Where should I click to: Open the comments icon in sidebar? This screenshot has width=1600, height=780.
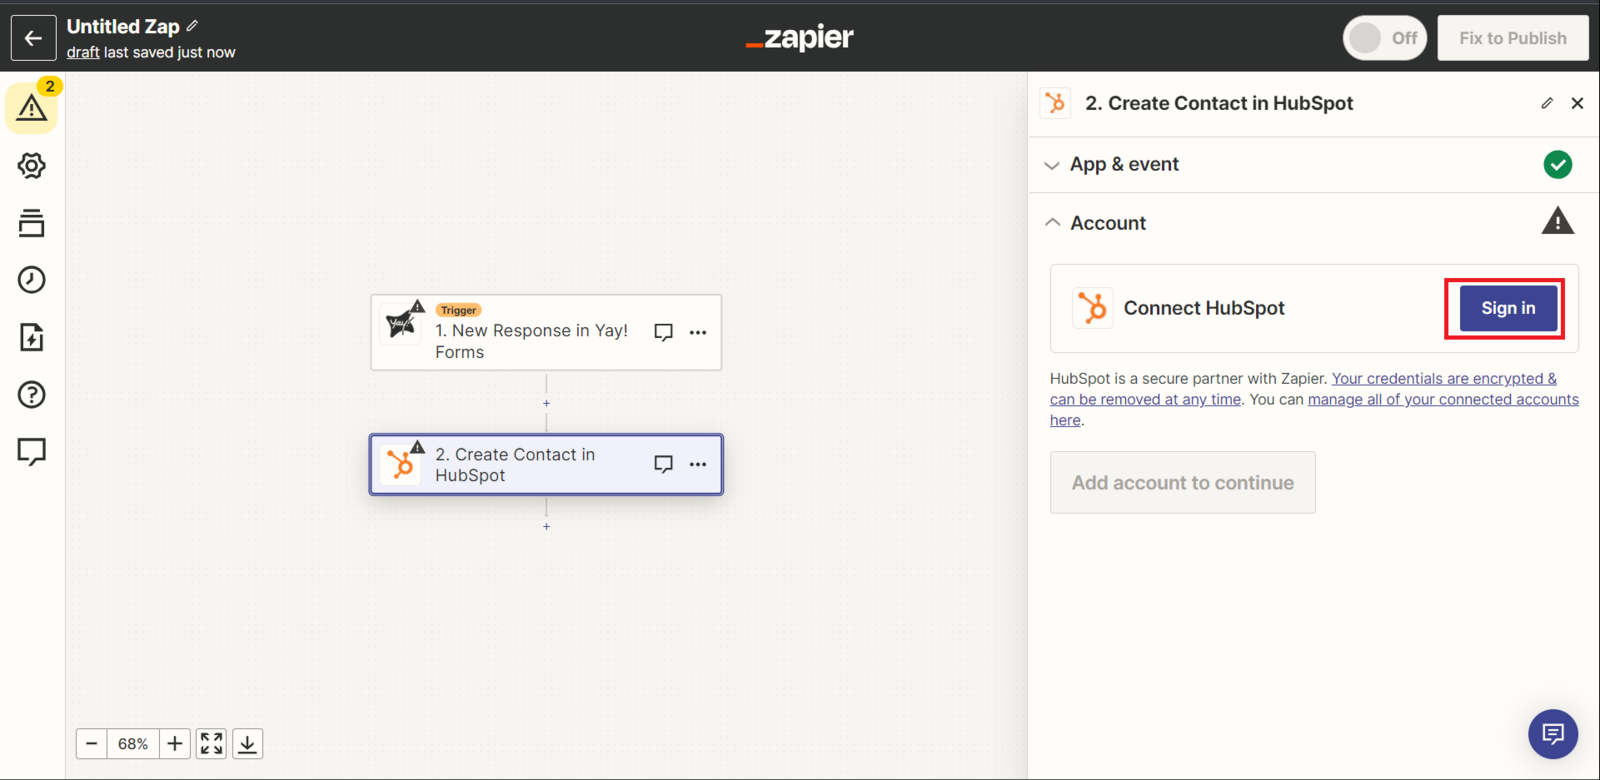point(31,452)
